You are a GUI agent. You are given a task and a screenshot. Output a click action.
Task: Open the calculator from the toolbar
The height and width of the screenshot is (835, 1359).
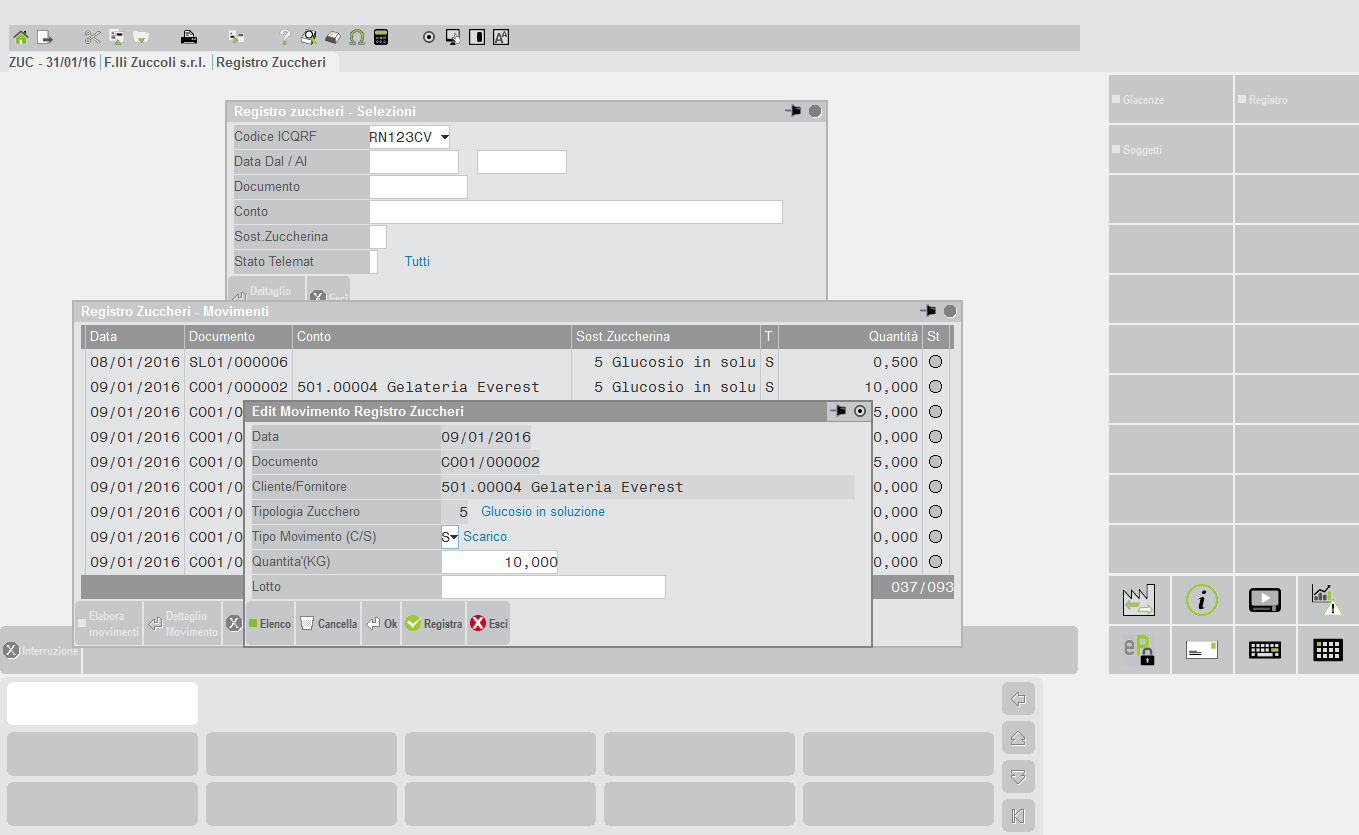[x=381, y=38]
